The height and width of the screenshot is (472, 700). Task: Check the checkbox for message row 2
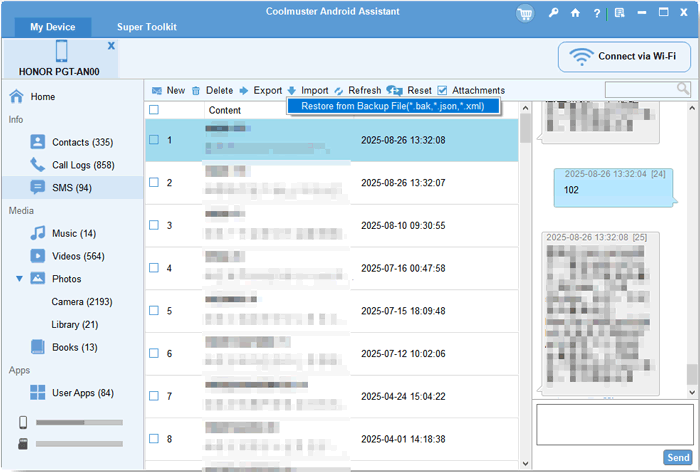[154, 182]
